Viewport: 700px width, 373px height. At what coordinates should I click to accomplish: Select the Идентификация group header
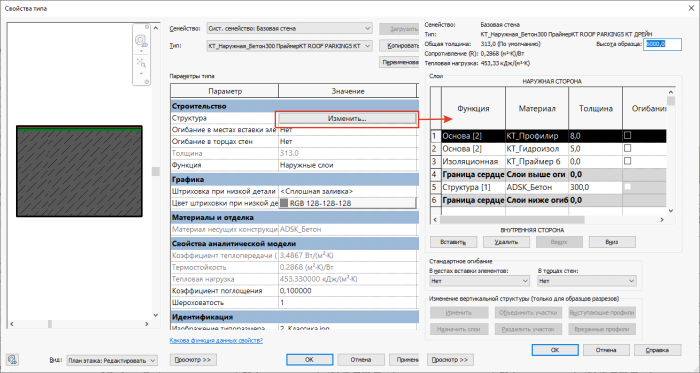tap(294, 317)
